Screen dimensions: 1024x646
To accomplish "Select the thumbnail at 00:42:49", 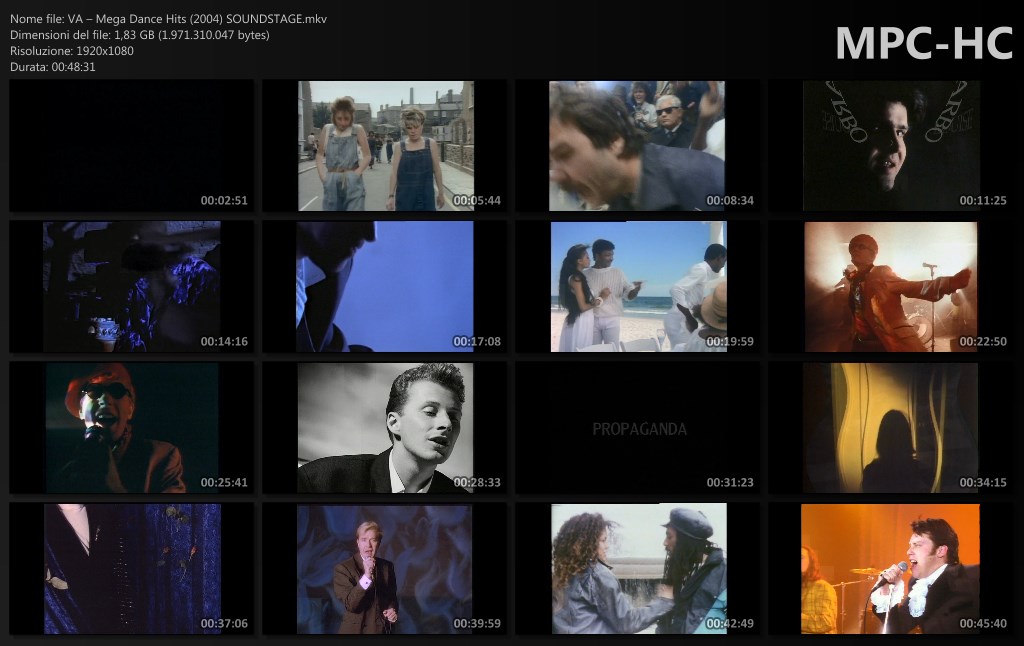I will pyautogui.click(x=637, y=569).
